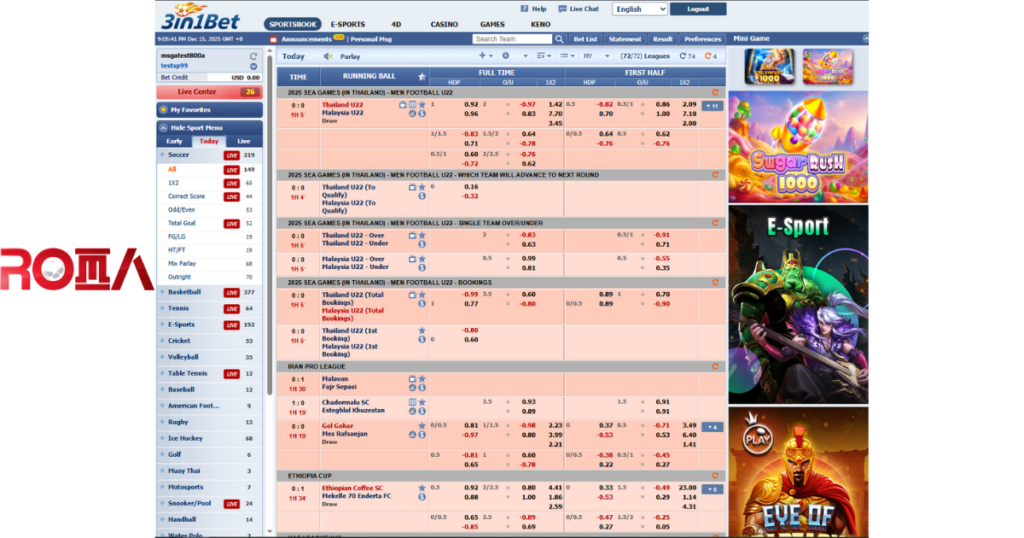
Task: Open the KENO menu
Action: pos(540,24)
